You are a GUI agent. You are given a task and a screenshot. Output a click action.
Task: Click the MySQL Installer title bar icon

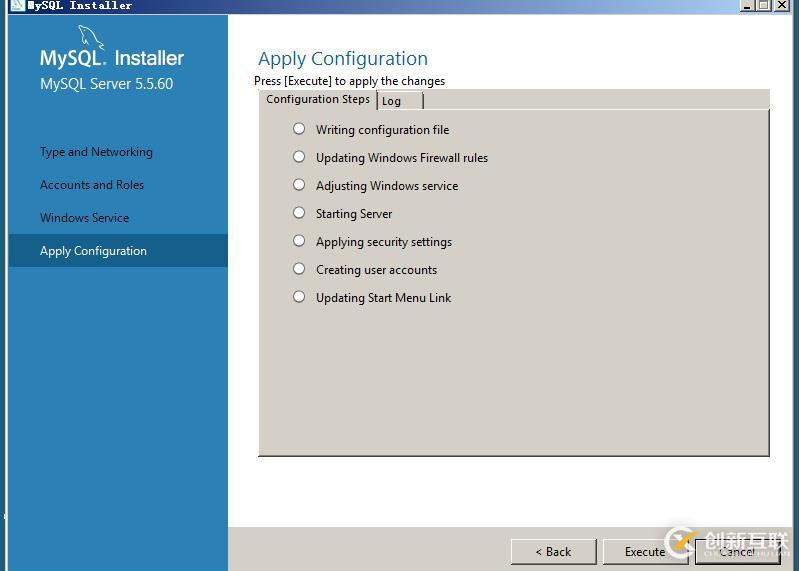(x=18, y=6)
